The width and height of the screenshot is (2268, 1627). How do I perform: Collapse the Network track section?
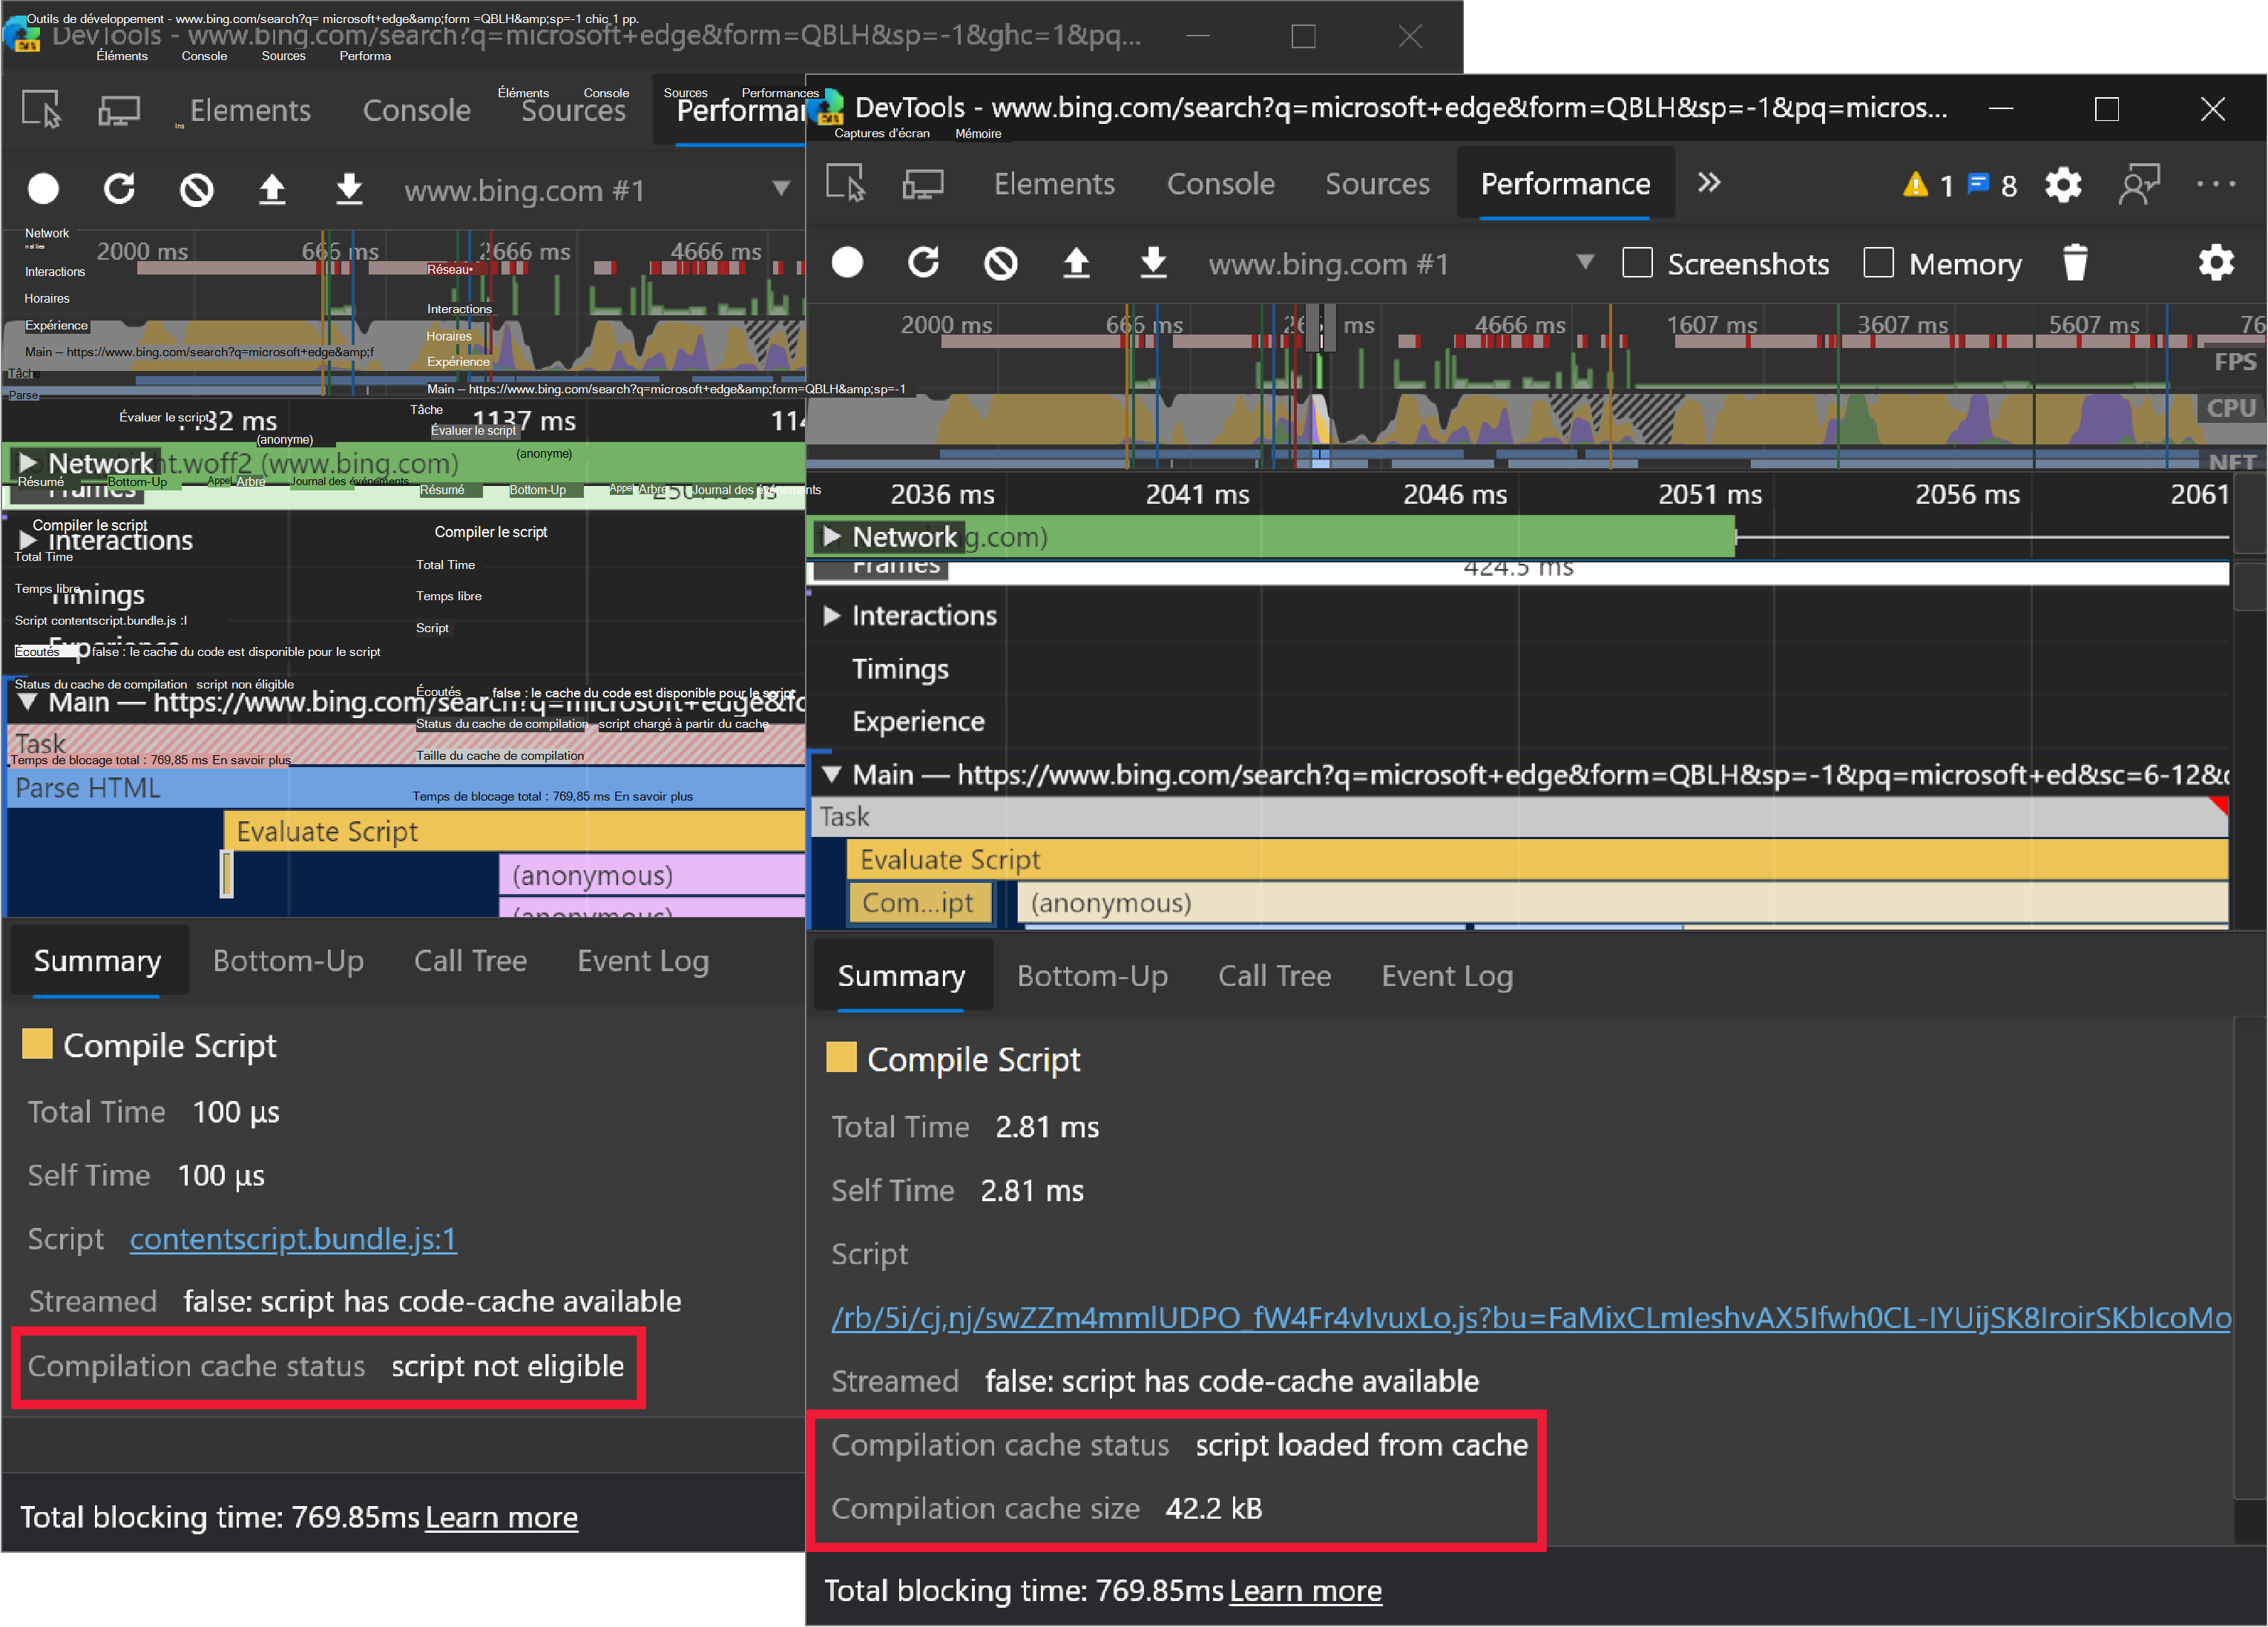click(x=833, y=536)
